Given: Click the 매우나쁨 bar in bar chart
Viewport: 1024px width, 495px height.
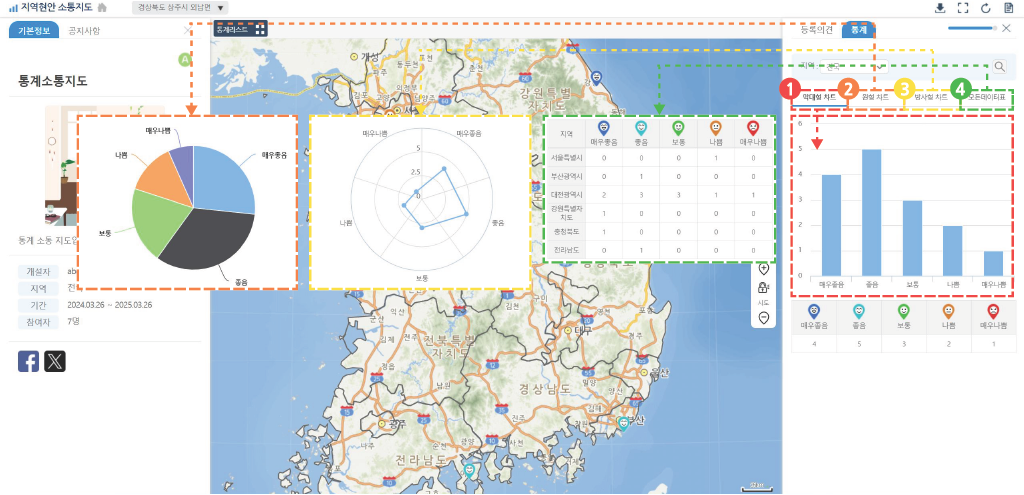Looking at the screenshot, I should [993, 264].
